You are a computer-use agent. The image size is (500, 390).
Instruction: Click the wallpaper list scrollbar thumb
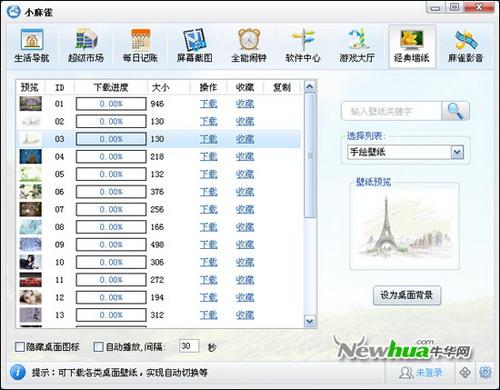[310, 156]
